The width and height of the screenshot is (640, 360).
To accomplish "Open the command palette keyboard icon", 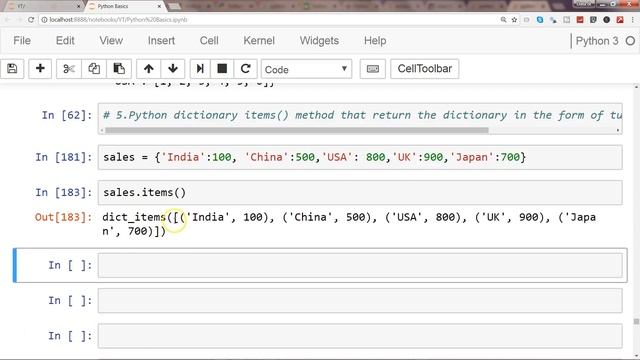I will 373,69.
